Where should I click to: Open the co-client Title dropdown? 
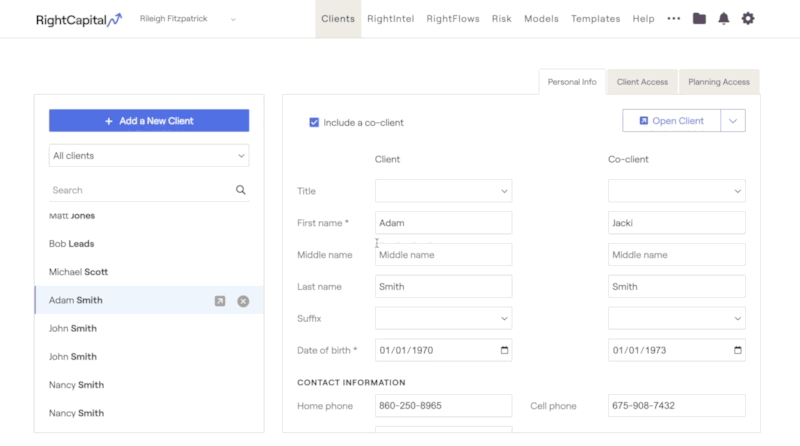tap(677, 191)
